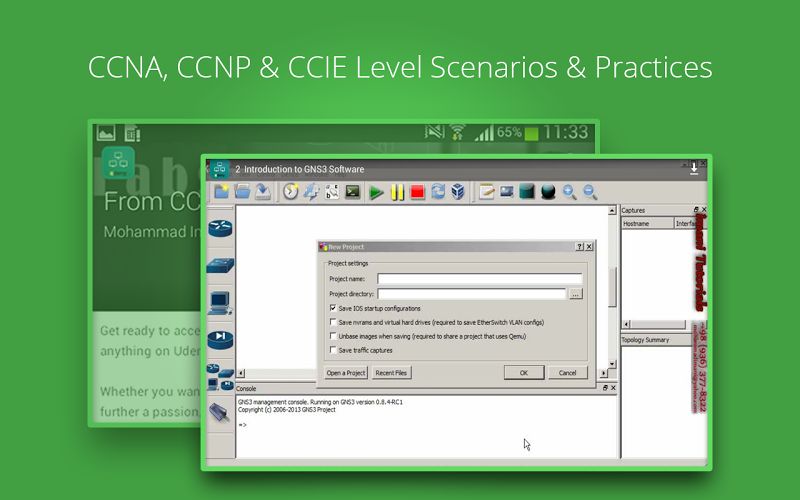Image resolution: width=800 pixels, height=500 pixels.
Task: Click the Insert a picture icon
Action: (507, 192)
